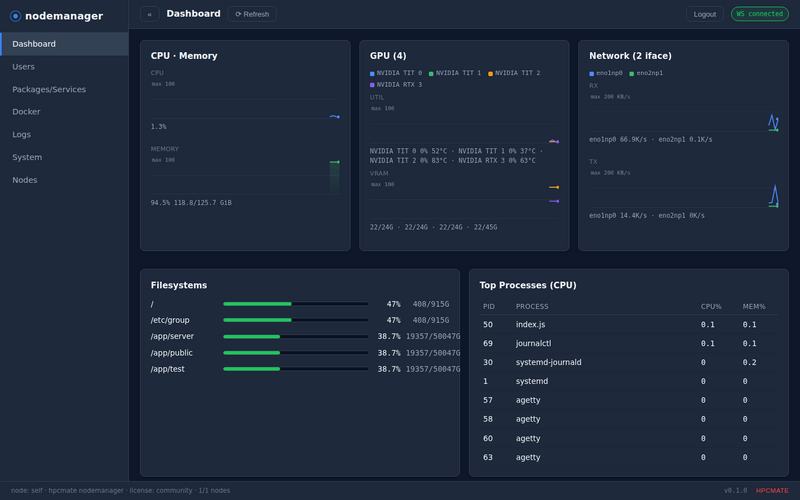Click the NVIDIA RTX 3 purple legend swatch
This screenshot has width=800, height=500.
(x=372, y=85)
